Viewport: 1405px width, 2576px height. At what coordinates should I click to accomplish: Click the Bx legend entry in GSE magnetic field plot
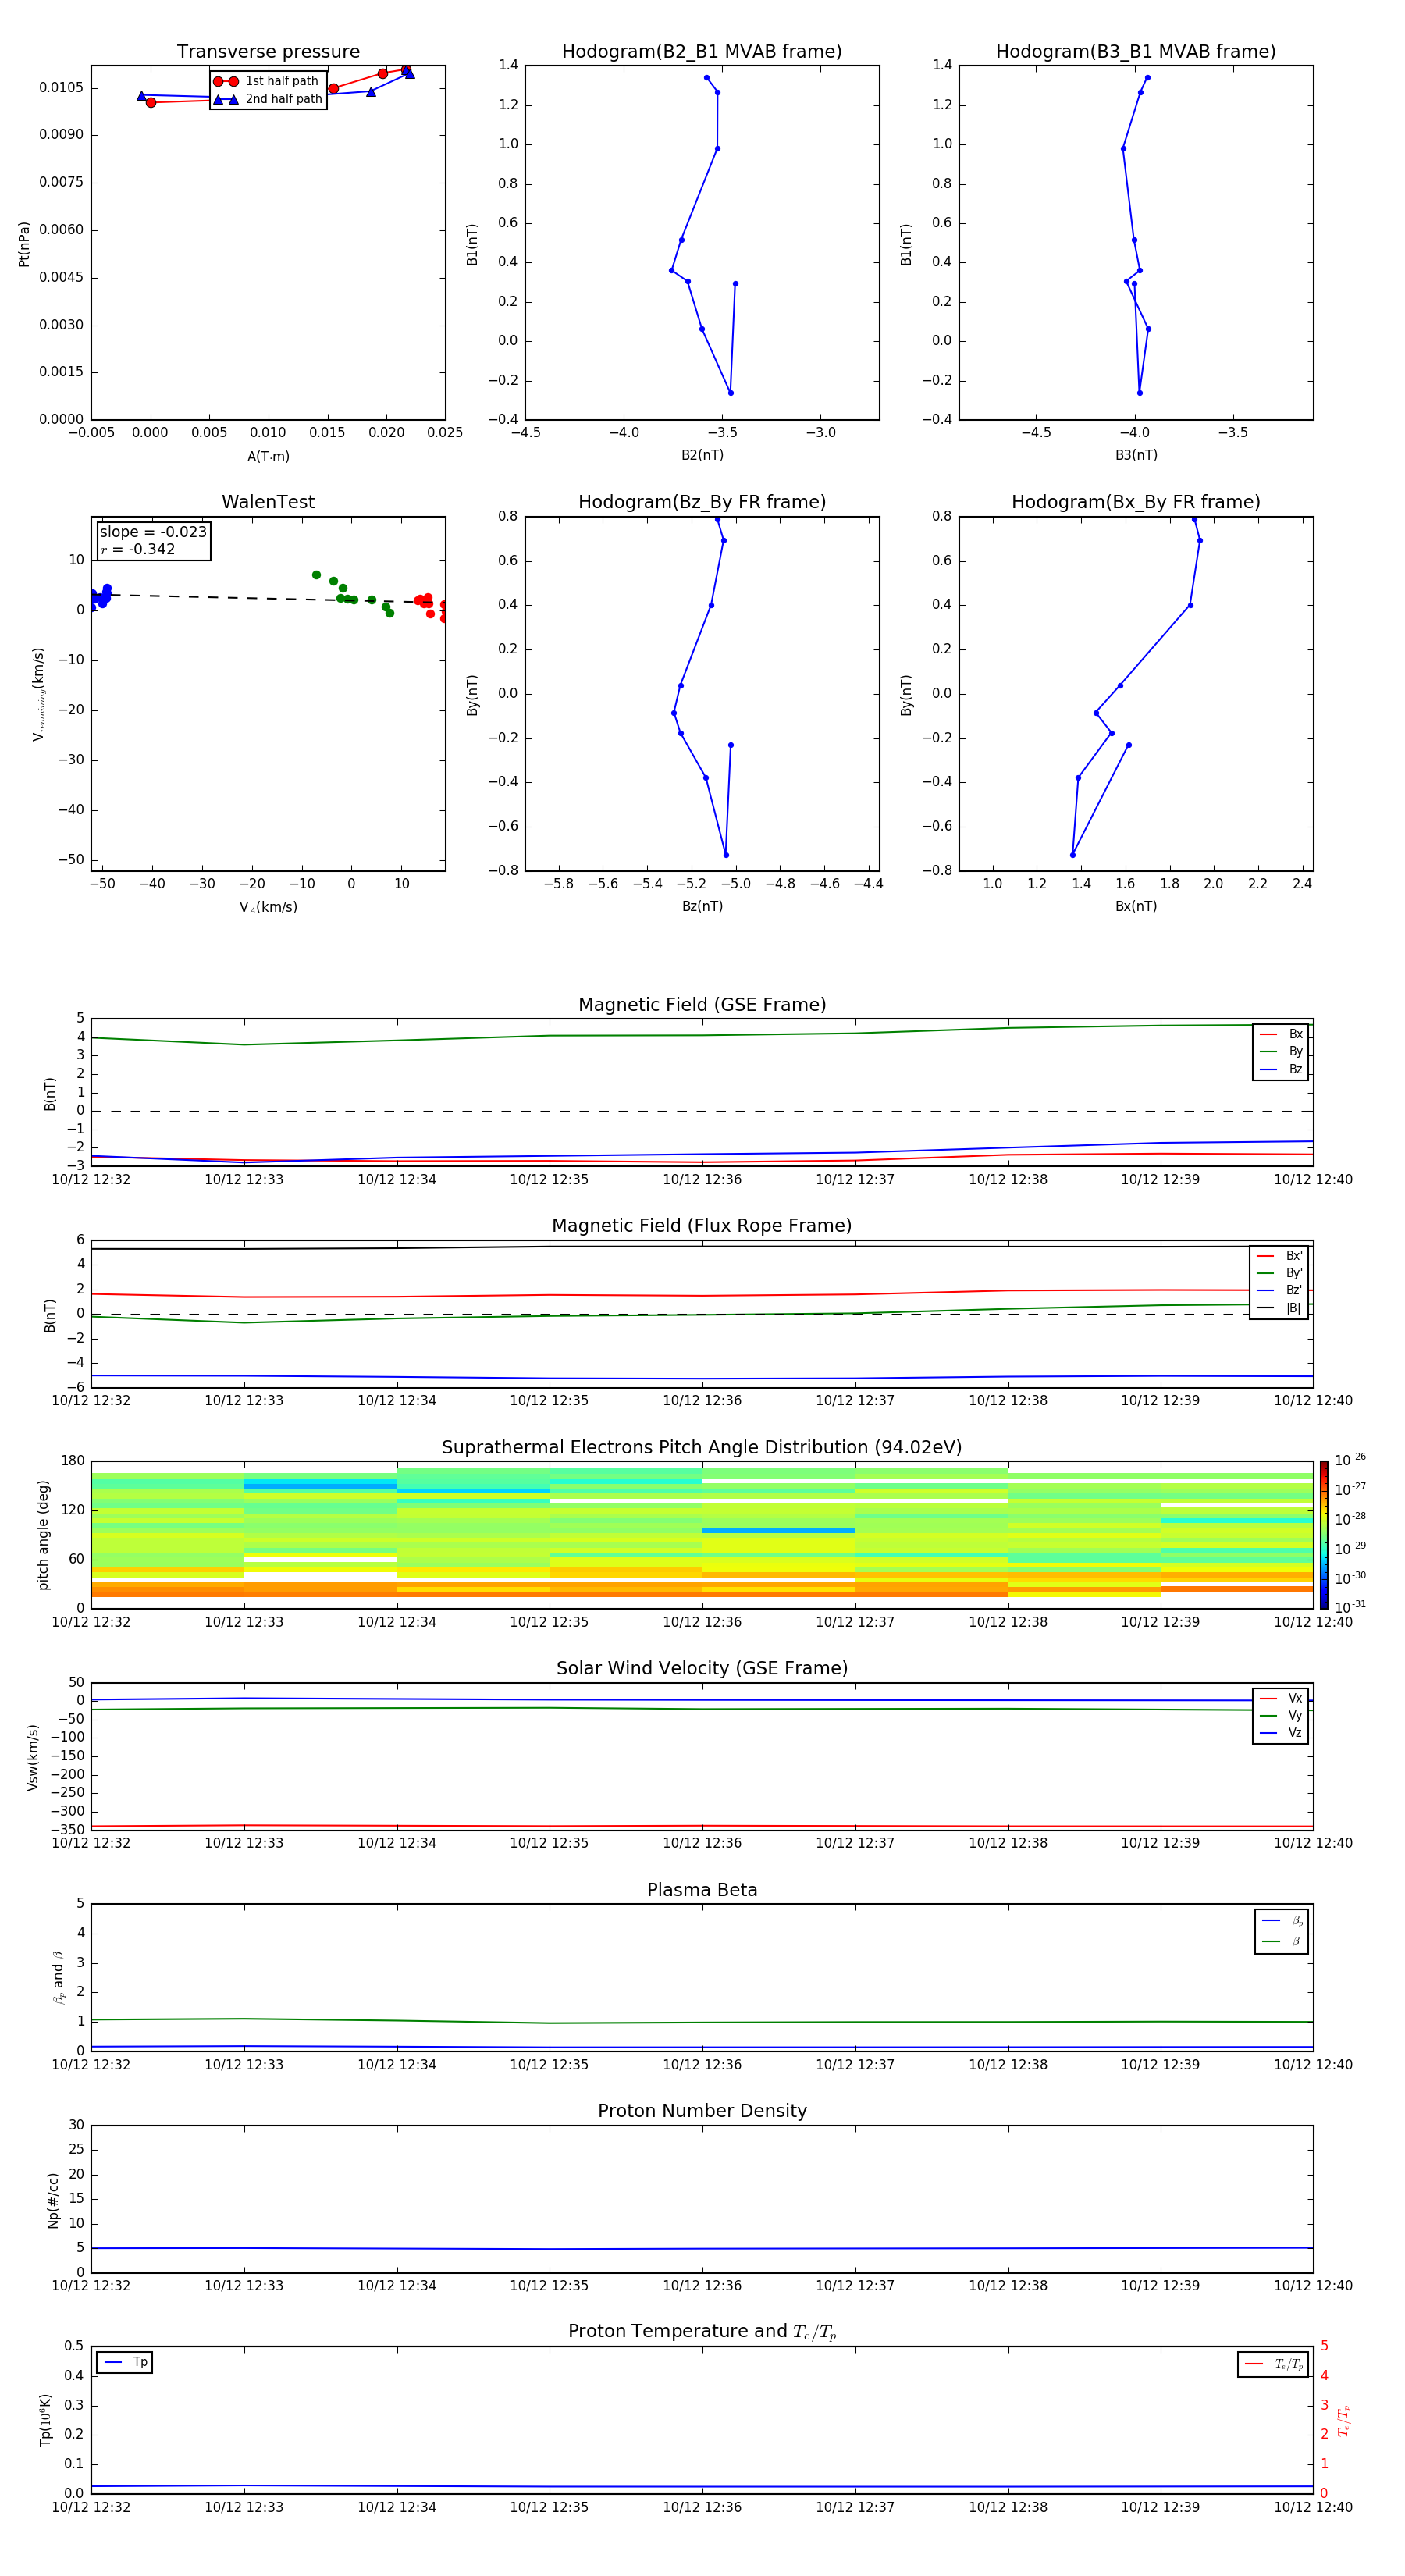(1281, 1034)
